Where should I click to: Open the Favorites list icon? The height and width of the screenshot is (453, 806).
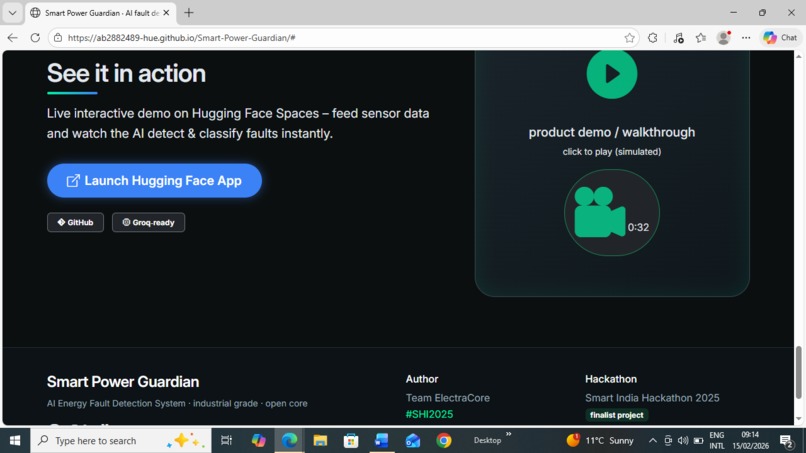[x=701, y=38]
